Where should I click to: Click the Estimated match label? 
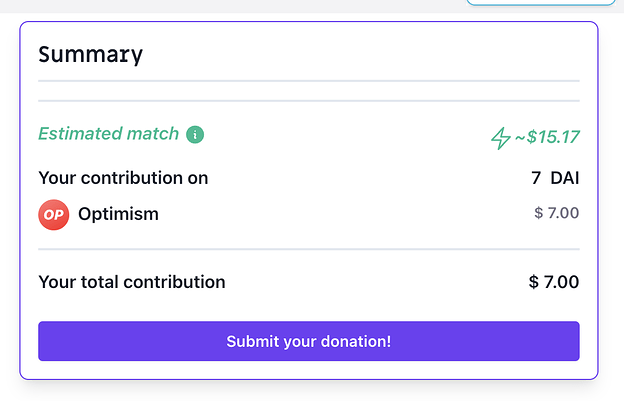pos(109,134)
